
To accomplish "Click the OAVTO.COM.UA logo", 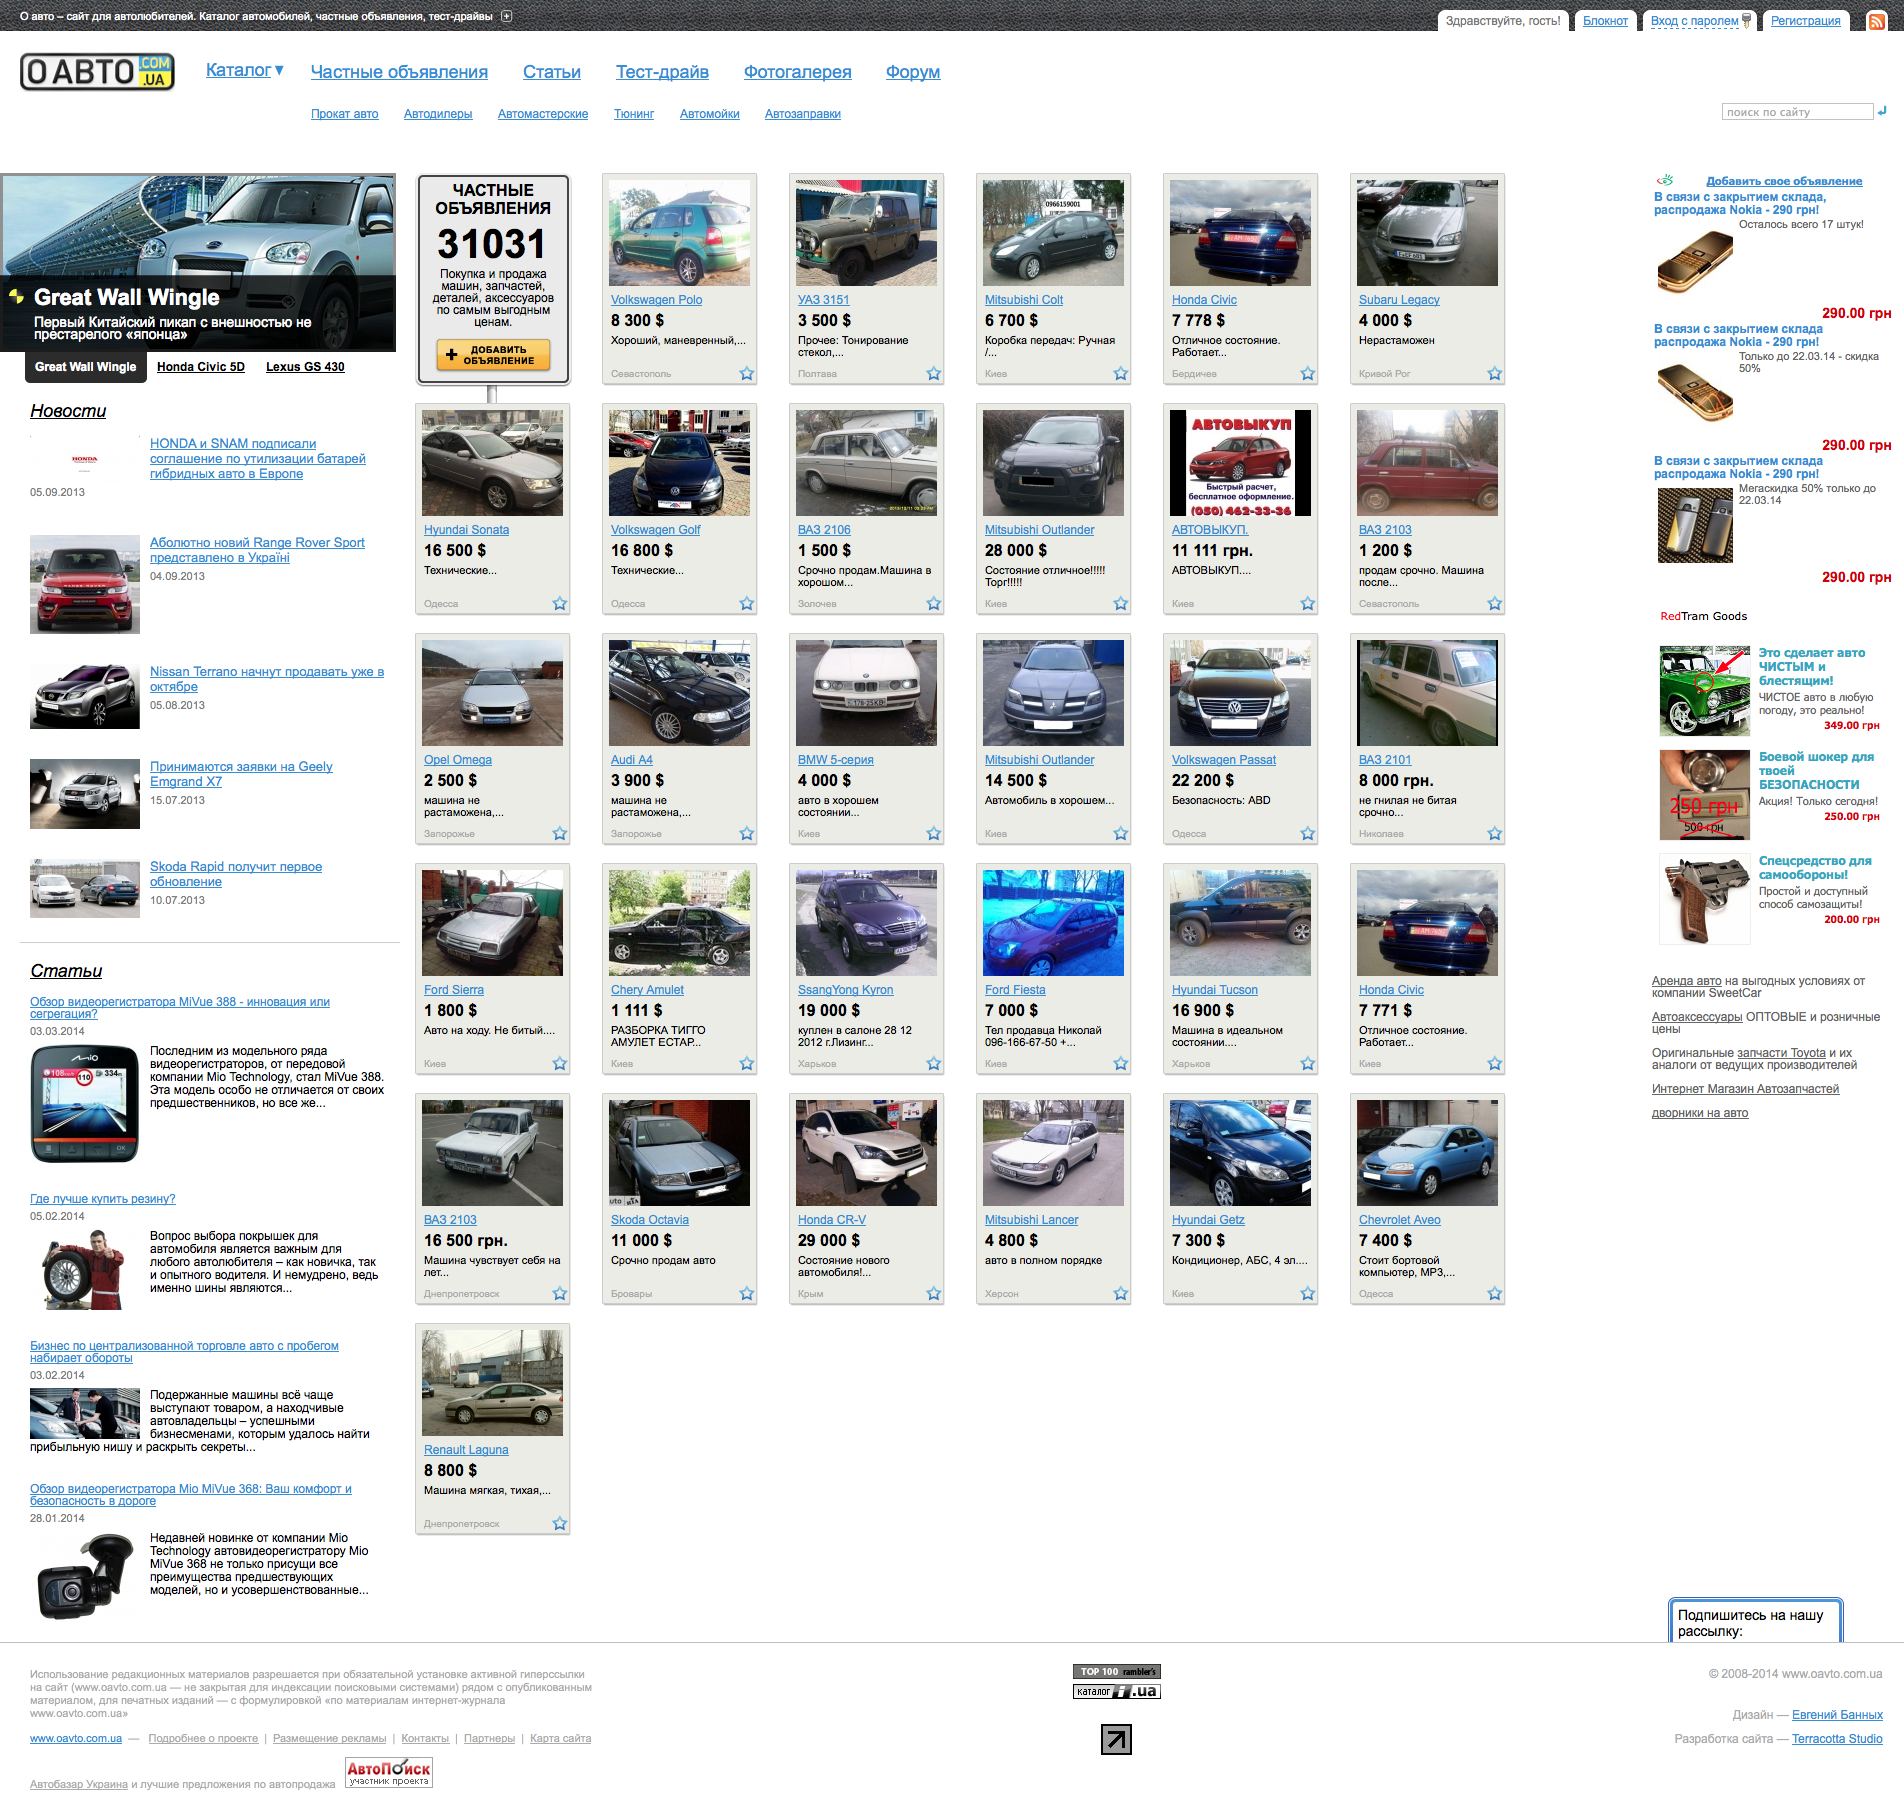I will pos(97,72).
